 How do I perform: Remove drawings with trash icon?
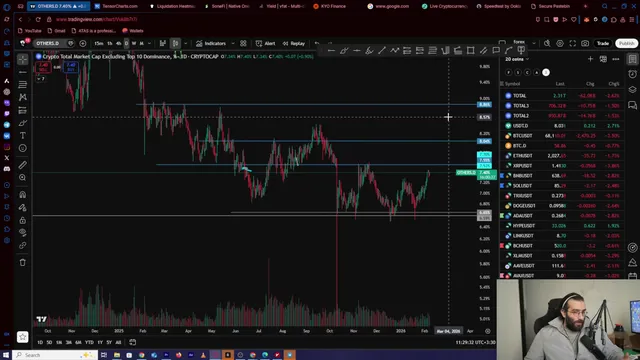(23, 262)
